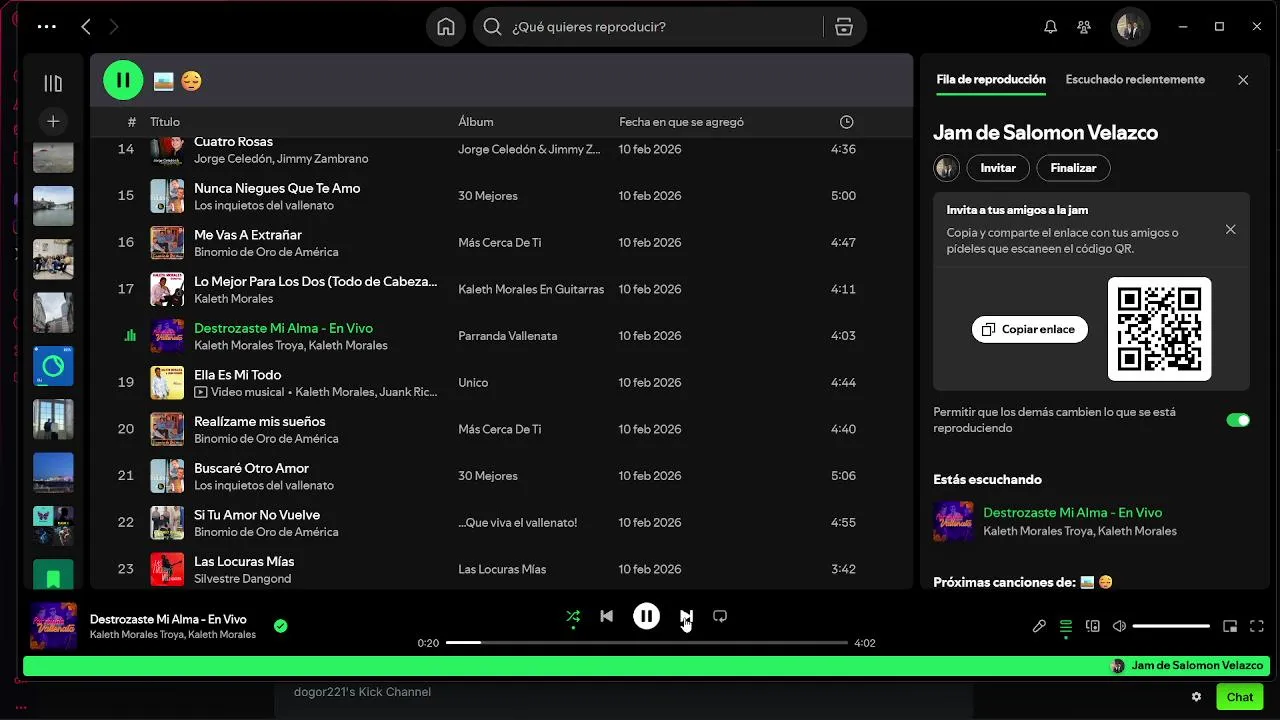The width and height of the screenshot is (1280, 720).
Task: Open the green Jam de Salomon Velazco bar
Action: click(647, 666)
